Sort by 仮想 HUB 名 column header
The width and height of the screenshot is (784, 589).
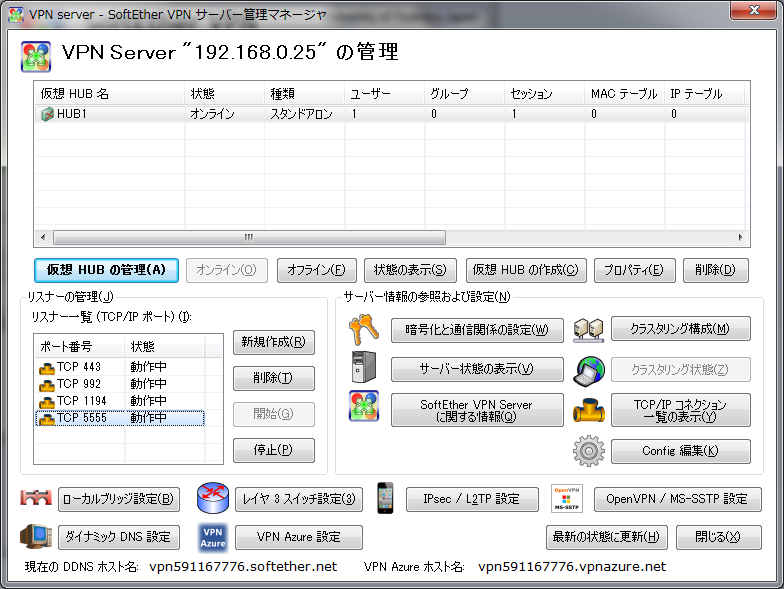(110, 94)
